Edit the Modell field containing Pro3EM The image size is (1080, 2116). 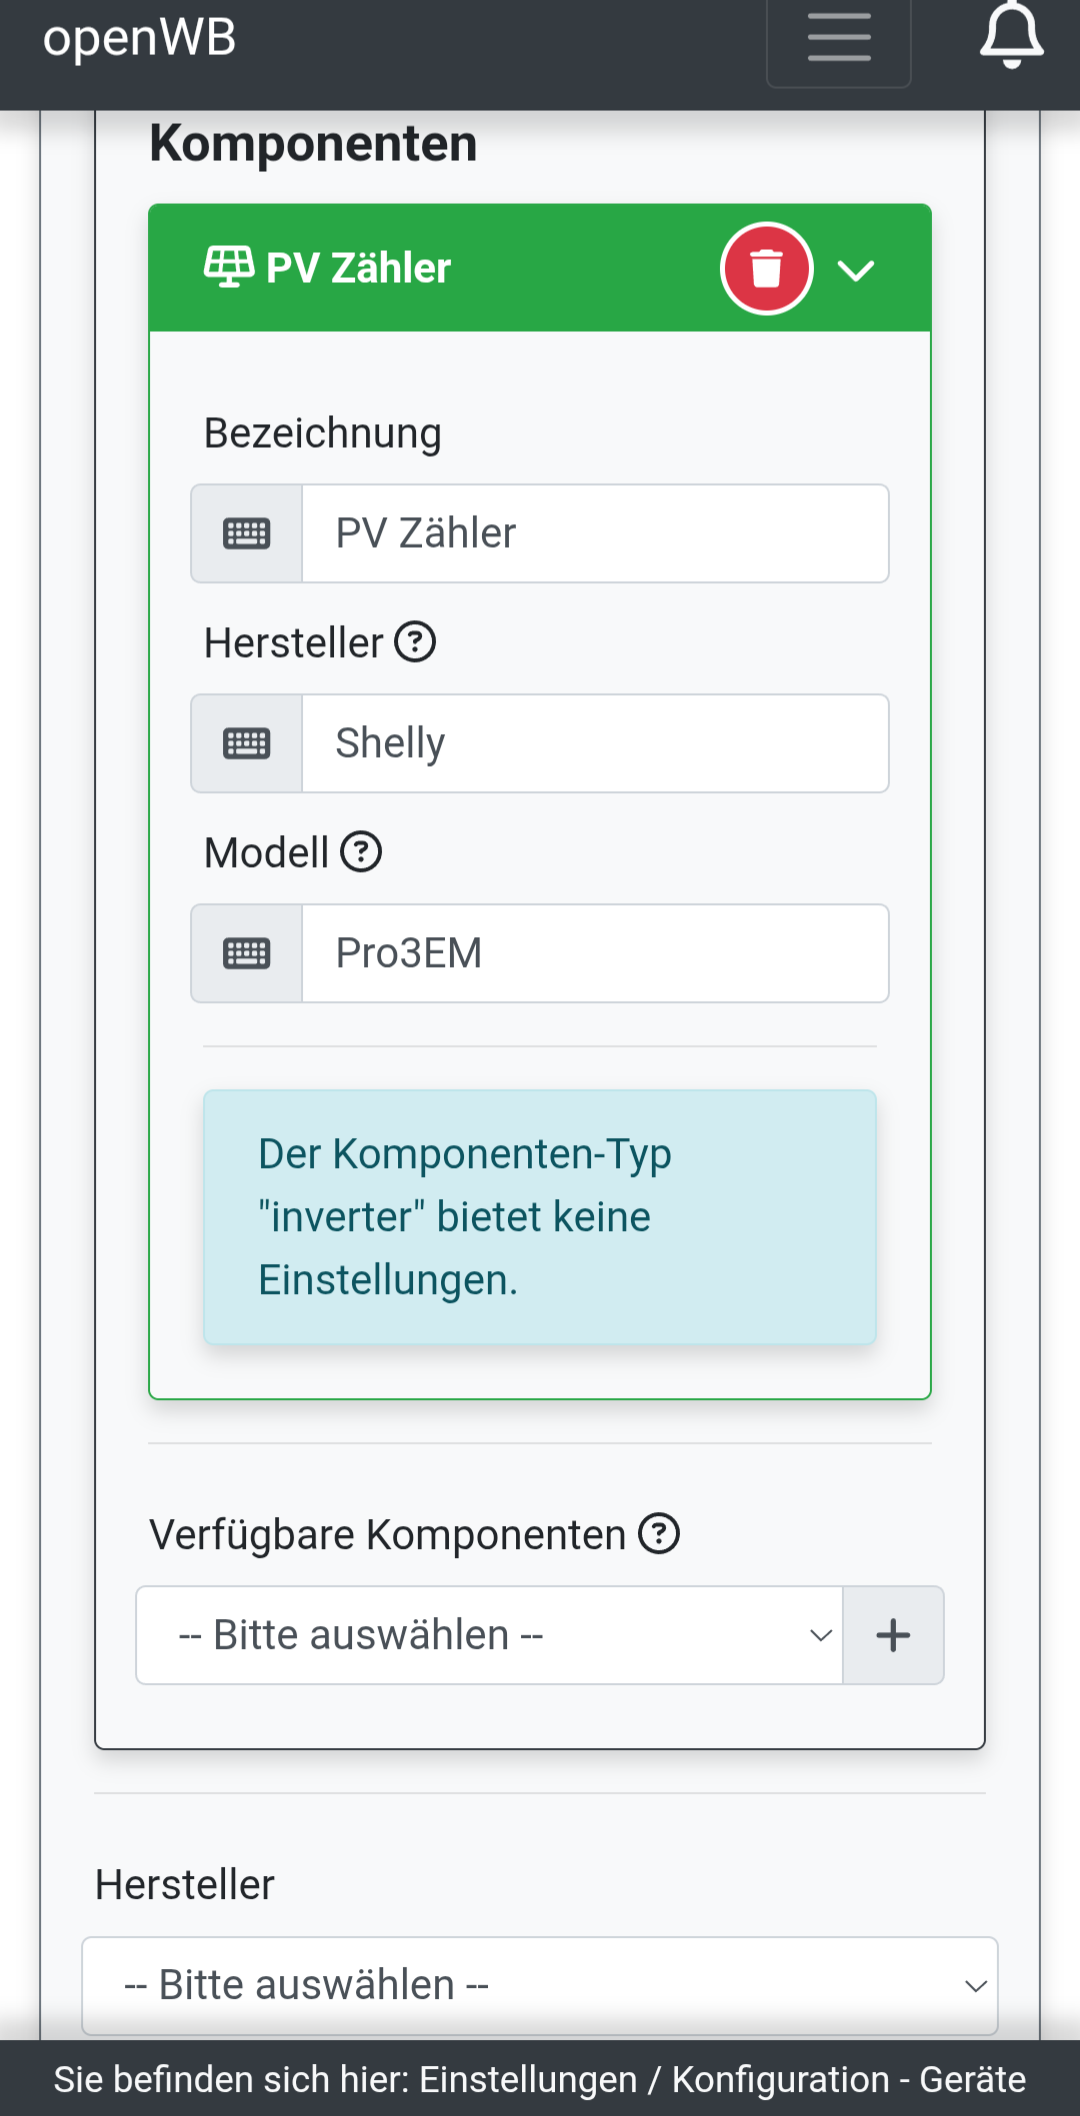(595, 954)
